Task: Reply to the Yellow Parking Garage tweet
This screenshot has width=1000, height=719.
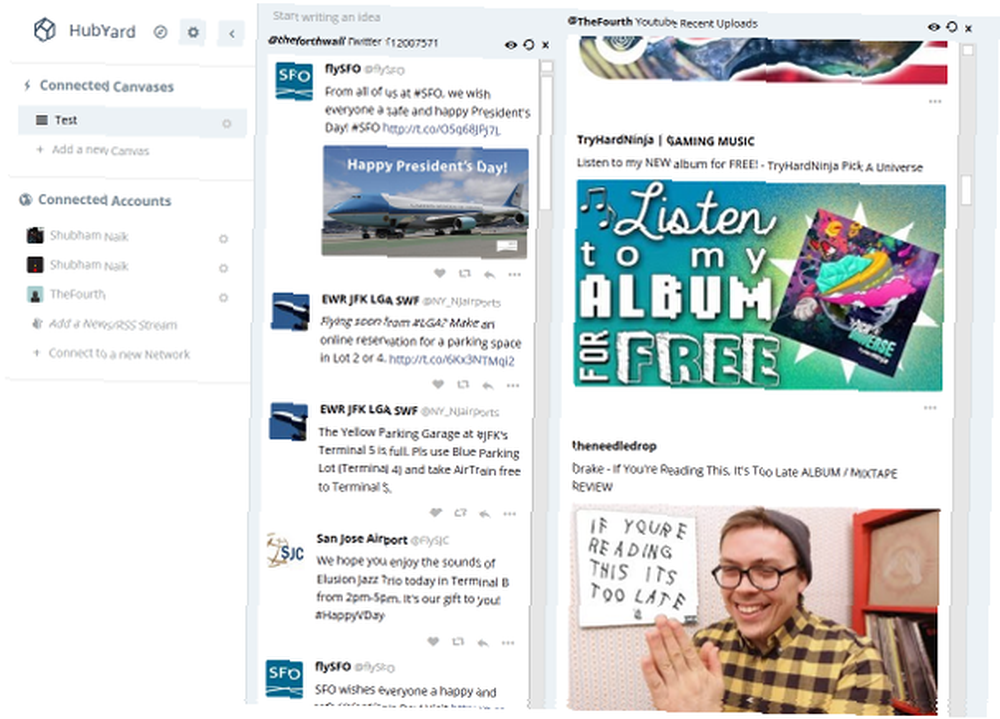Action: pyautogui.click(x=485, y=513)
